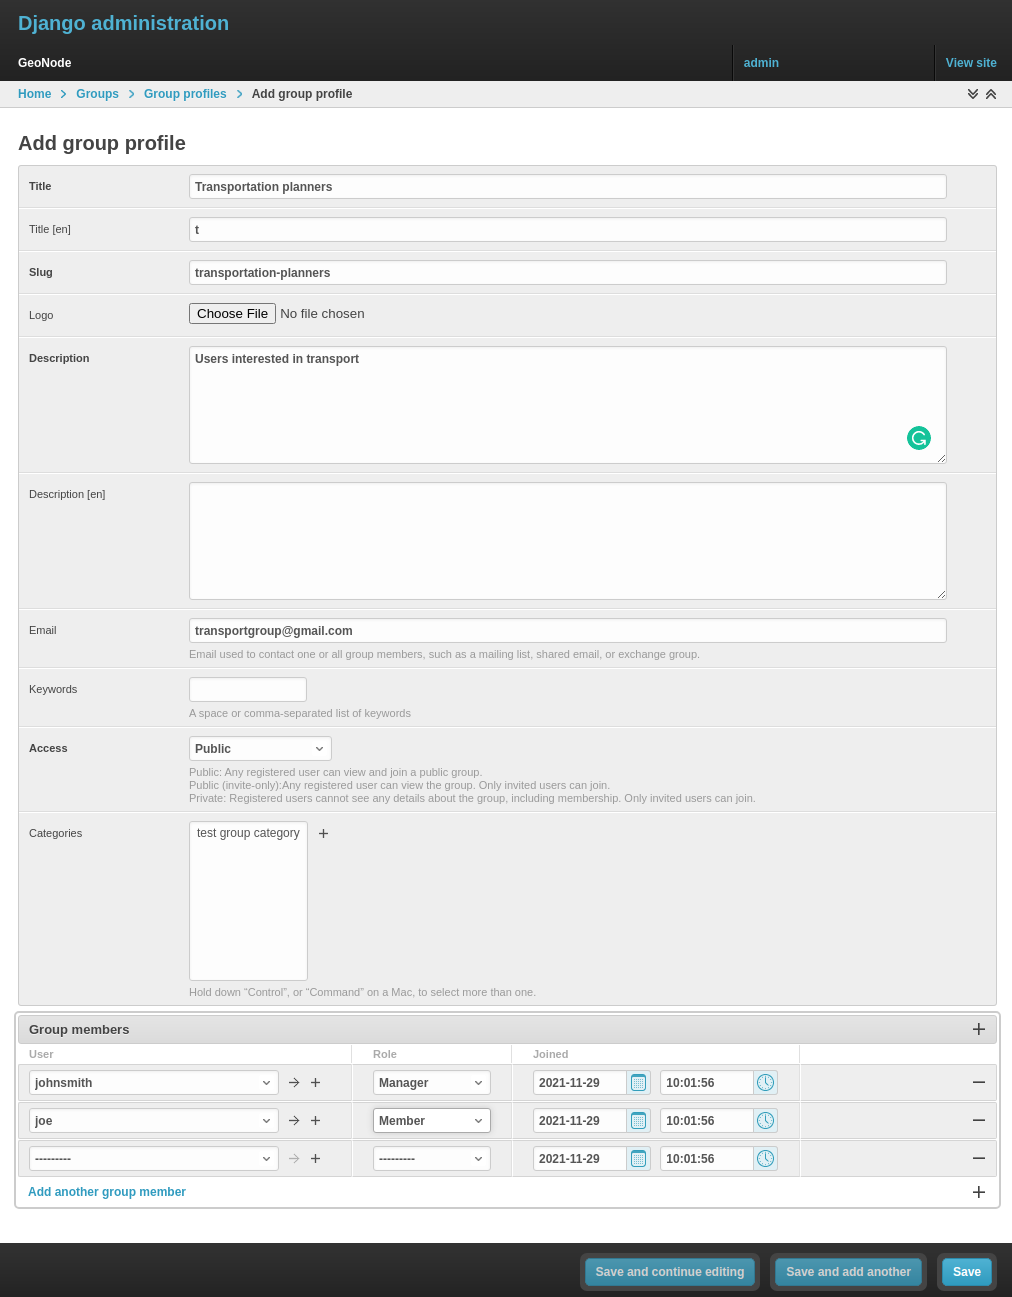Add a new user via plus icon beside joe
Screen dimensions: 1012x1297
tap(315, 1120)
